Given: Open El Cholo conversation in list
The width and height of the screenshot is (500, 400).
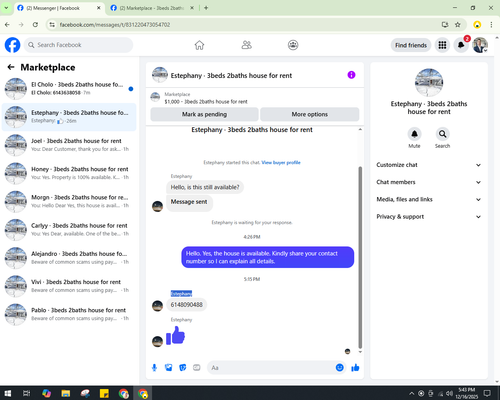Looking at the screenshot, I should pos(69,89).
